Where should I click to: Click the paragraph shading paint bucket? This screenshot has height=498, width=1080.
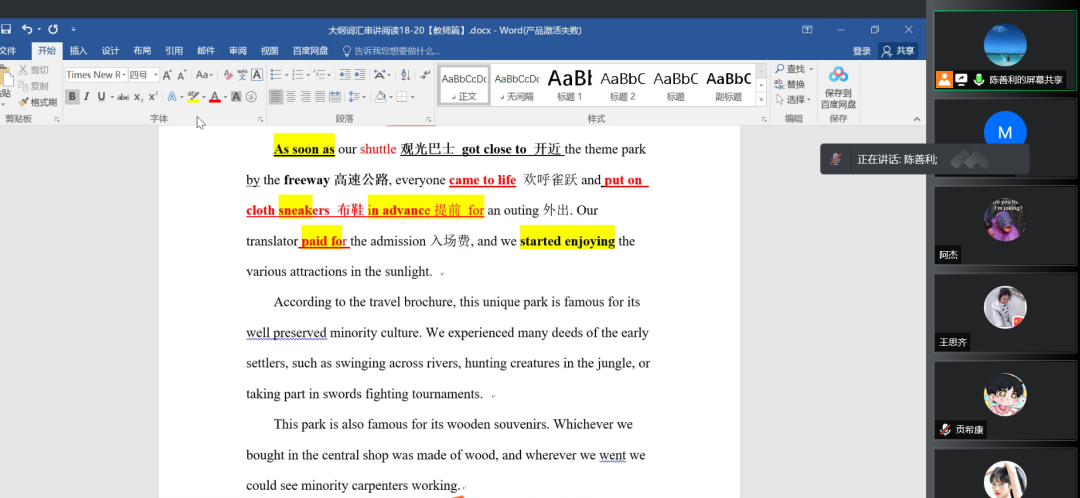click(380, 96)
